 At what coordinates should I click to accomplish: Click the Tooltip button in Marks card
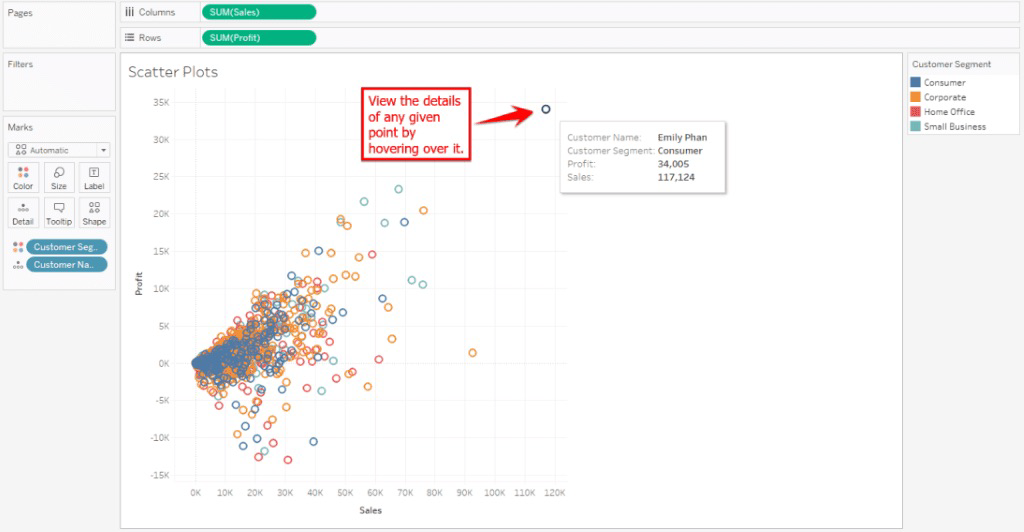[x=59, y=213]
